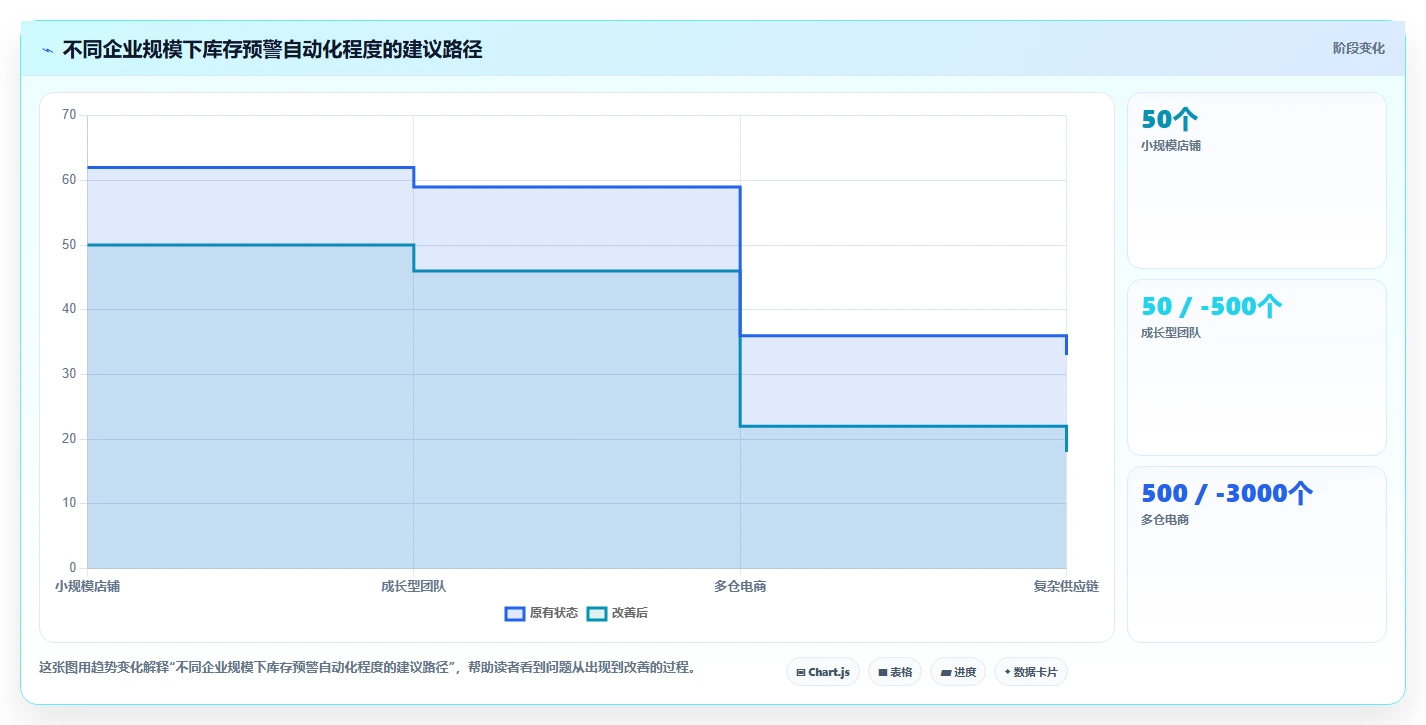This screenshot has height=725, width=1426.
Task: Click the 多仓电商 caption in third card
Action: [1165, 520]
